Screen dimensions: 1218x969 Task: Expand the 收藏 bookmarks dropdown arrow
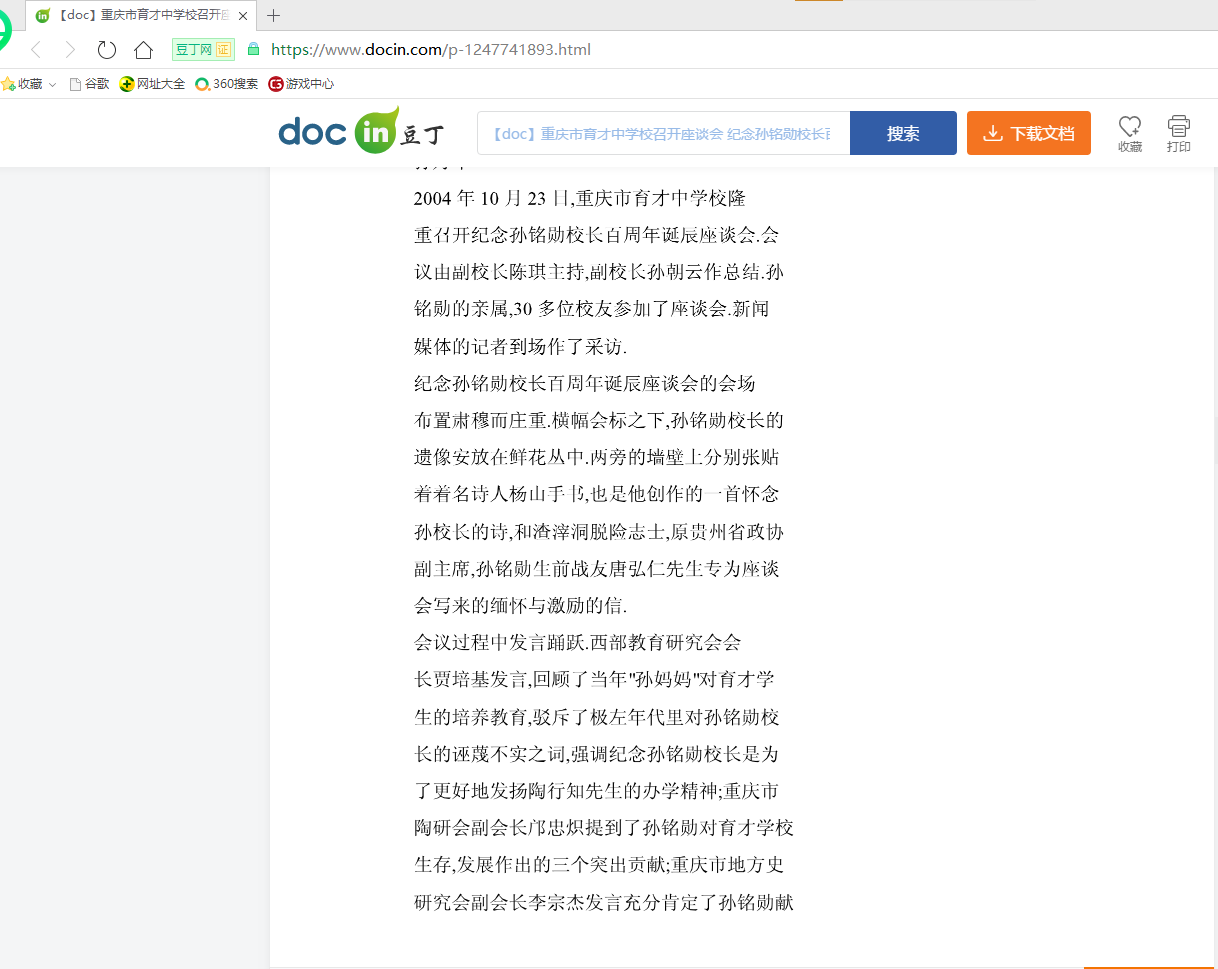pyautogui.click(x=53, y=85)
